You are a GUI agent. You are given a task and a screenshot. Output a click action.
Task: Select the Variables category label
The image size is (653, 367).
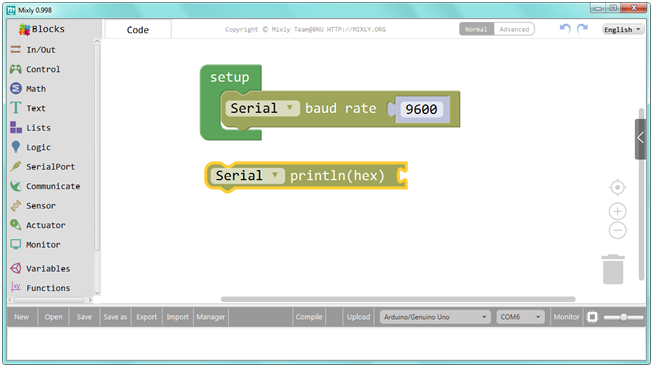[x=48, y=268]
